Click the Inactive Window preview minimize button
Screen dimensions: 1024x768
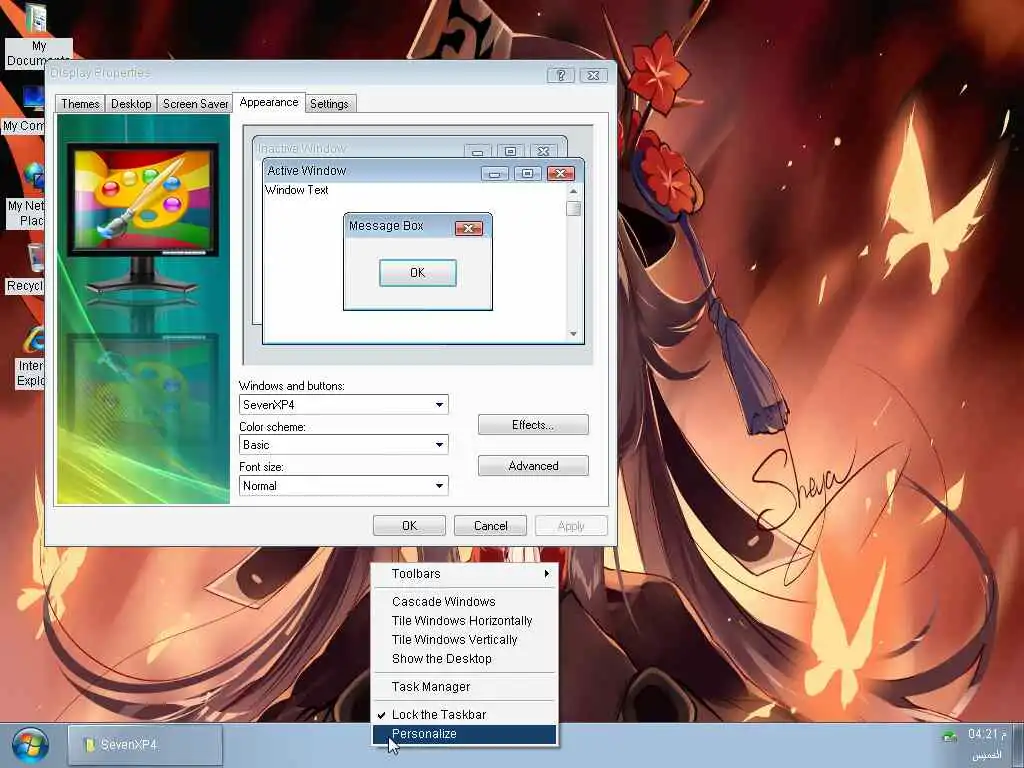point(477,151)
